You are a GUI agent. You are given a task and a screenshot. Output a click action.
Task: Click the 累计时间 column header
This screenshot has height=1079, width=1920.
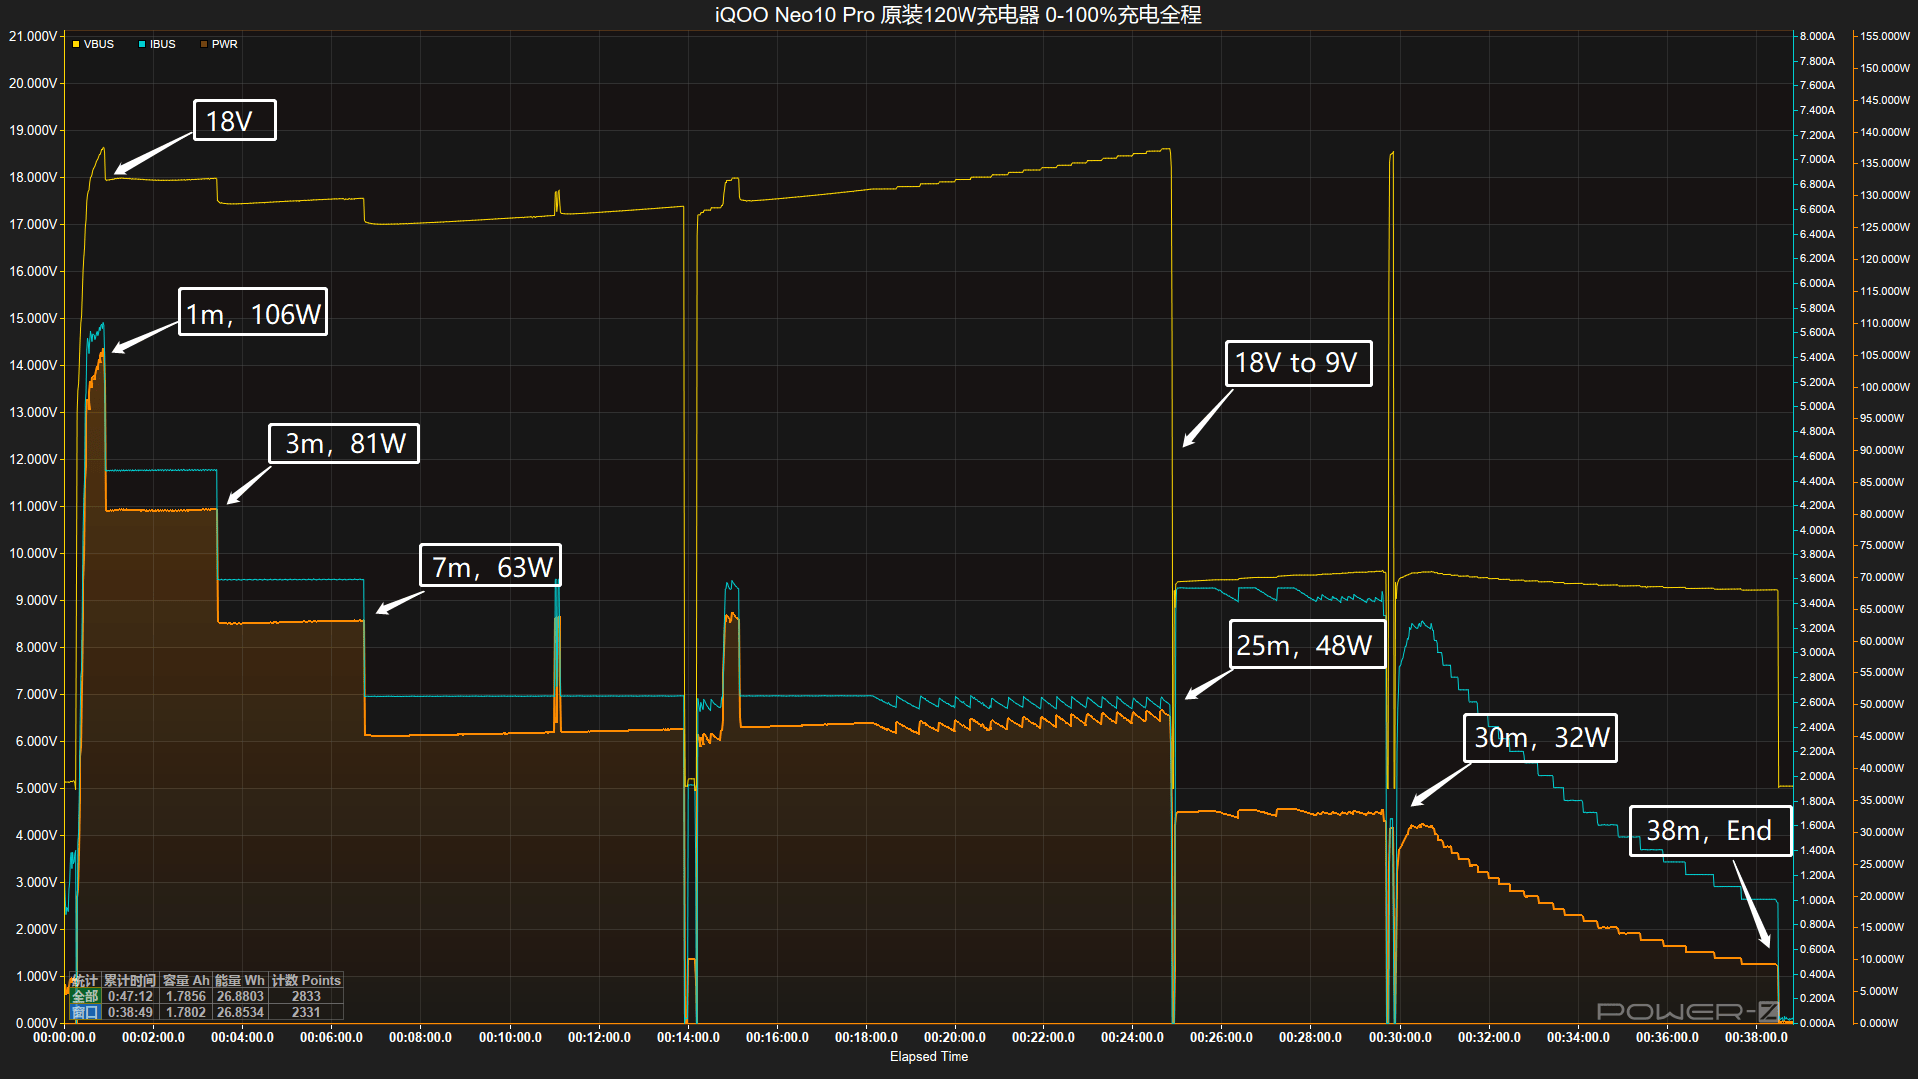(130, 980)
